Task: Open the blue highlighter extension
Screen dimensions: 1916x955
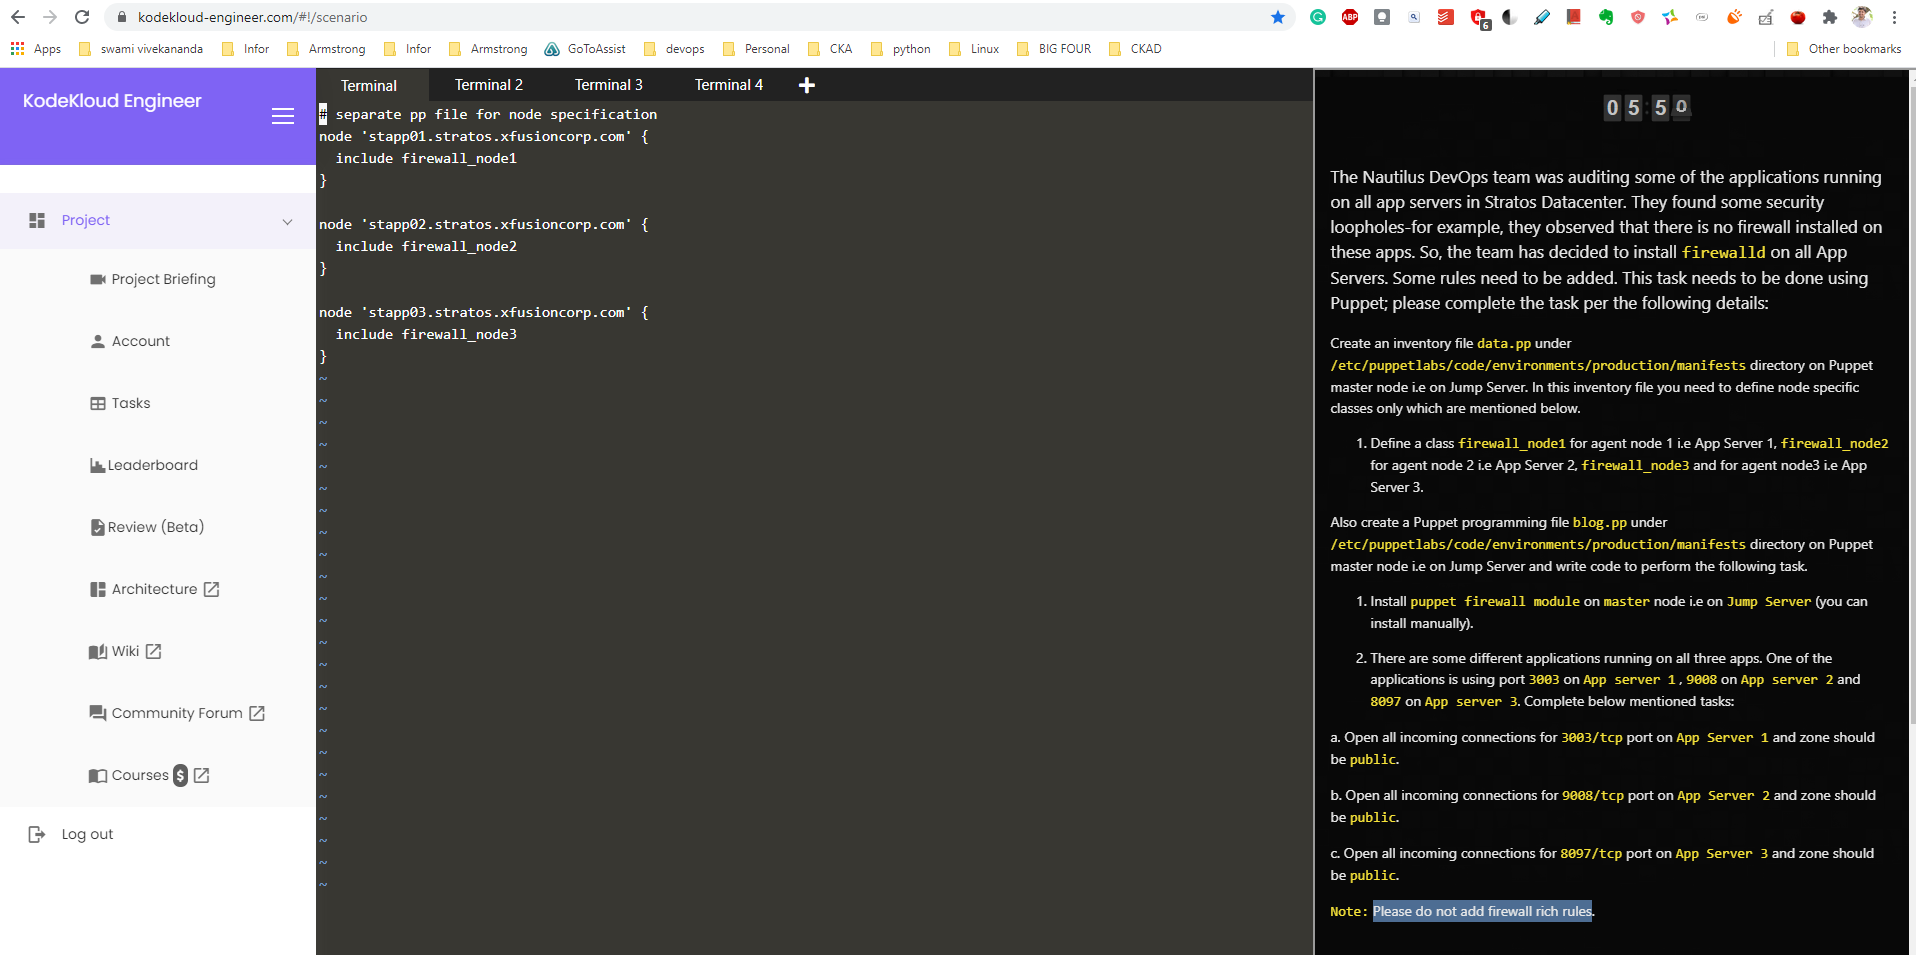Action: click(x=1542, y=17)
